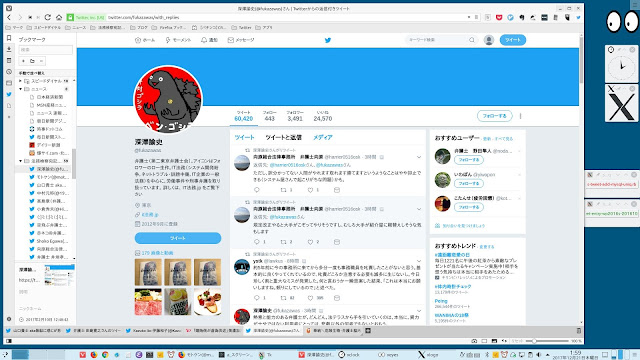Open フォロワー 3,491 count
The width and height of the screenshot is (640, 360).
[295, 116]
